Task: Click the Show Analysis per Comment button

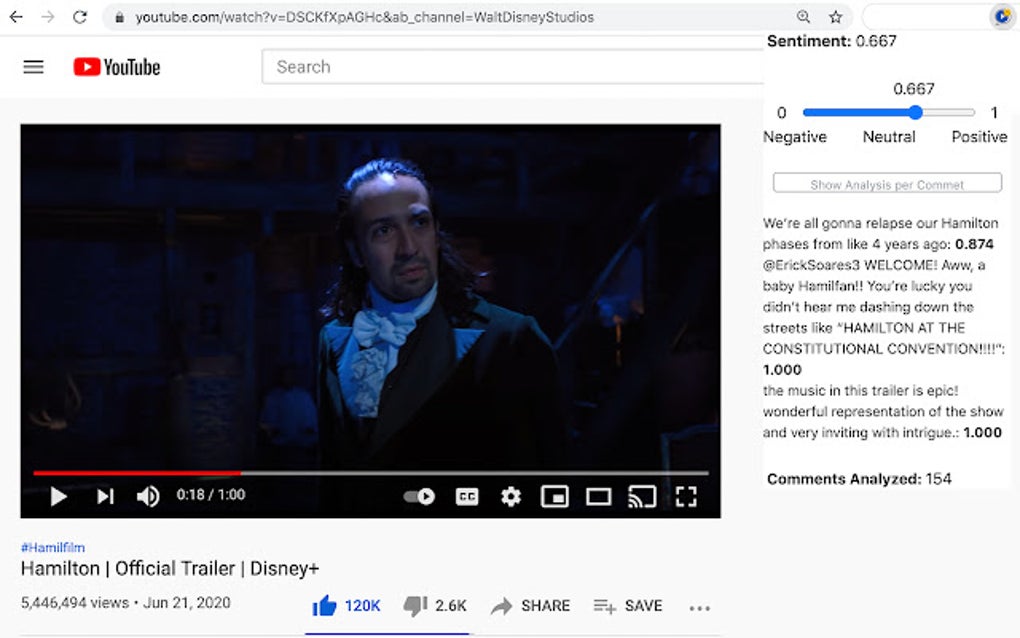Action: [886, 183]
